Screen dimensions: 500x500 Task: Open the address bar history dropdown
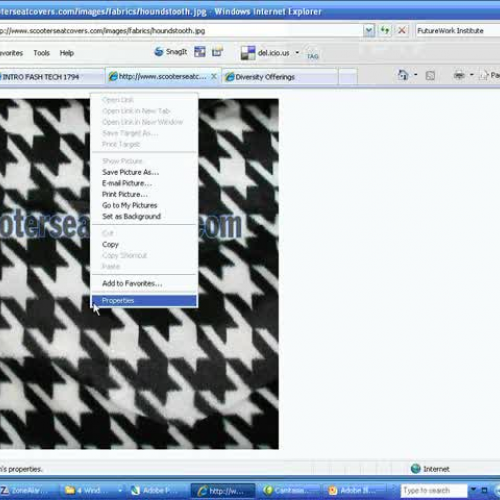click(x=369, y=30)
